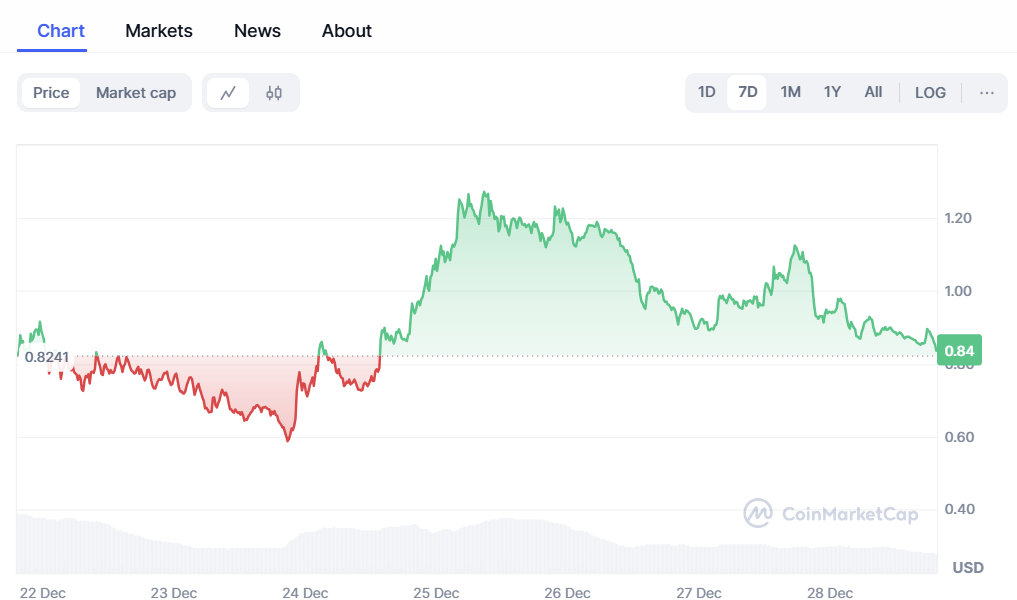Open more options via the ellipsis icon

987,92
